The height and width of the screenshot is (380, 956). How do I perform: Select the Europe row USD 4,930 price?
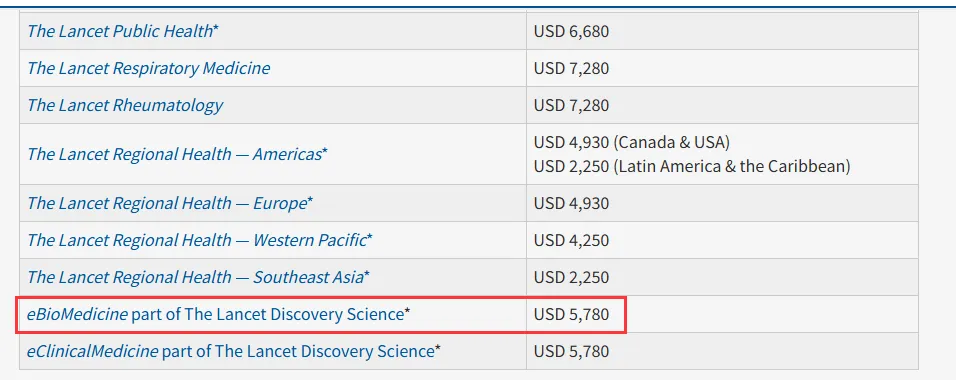tap(571, 203)
